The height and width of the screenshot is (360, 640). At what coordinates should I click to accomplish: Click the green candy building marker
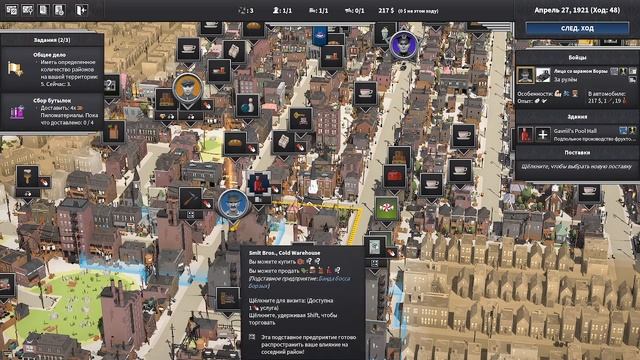point(386,209)
